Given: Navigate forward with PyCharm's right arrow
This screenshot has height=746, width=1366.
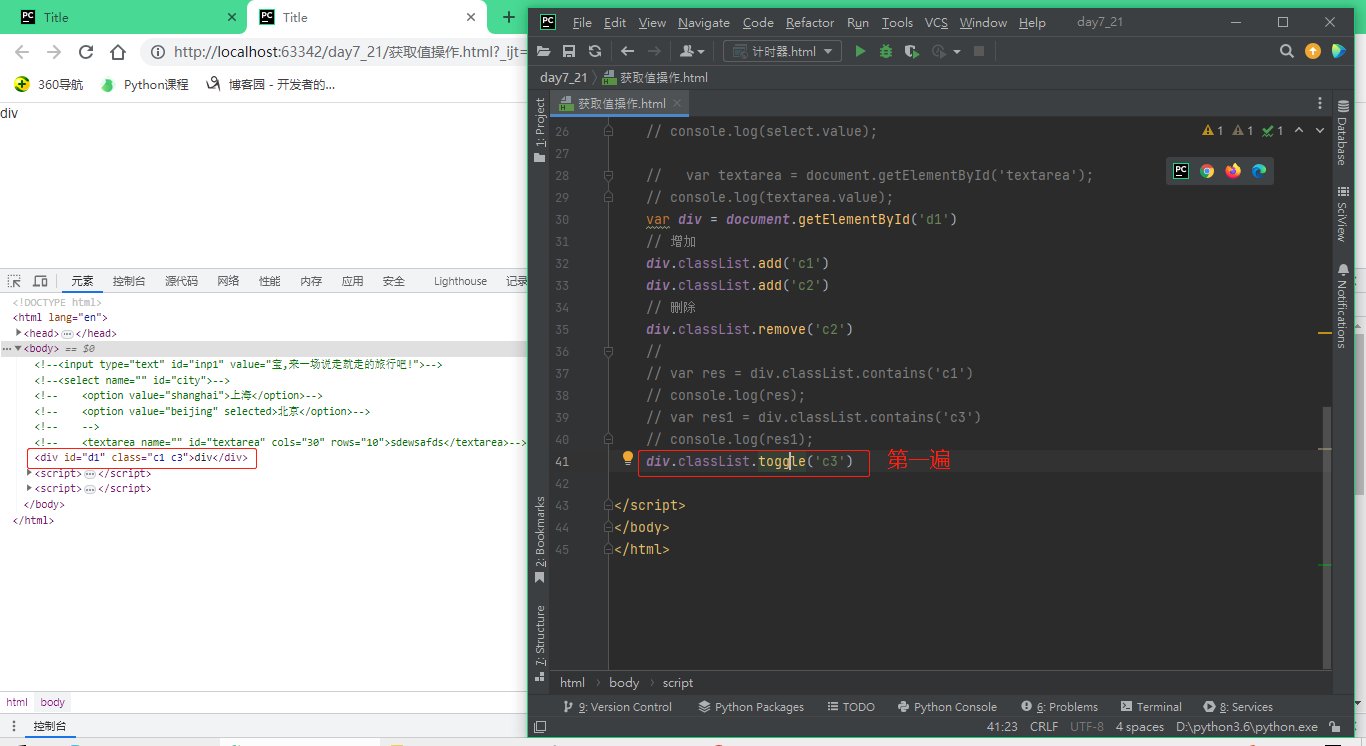Looking at the screenshot, I should tap(654, 51).
